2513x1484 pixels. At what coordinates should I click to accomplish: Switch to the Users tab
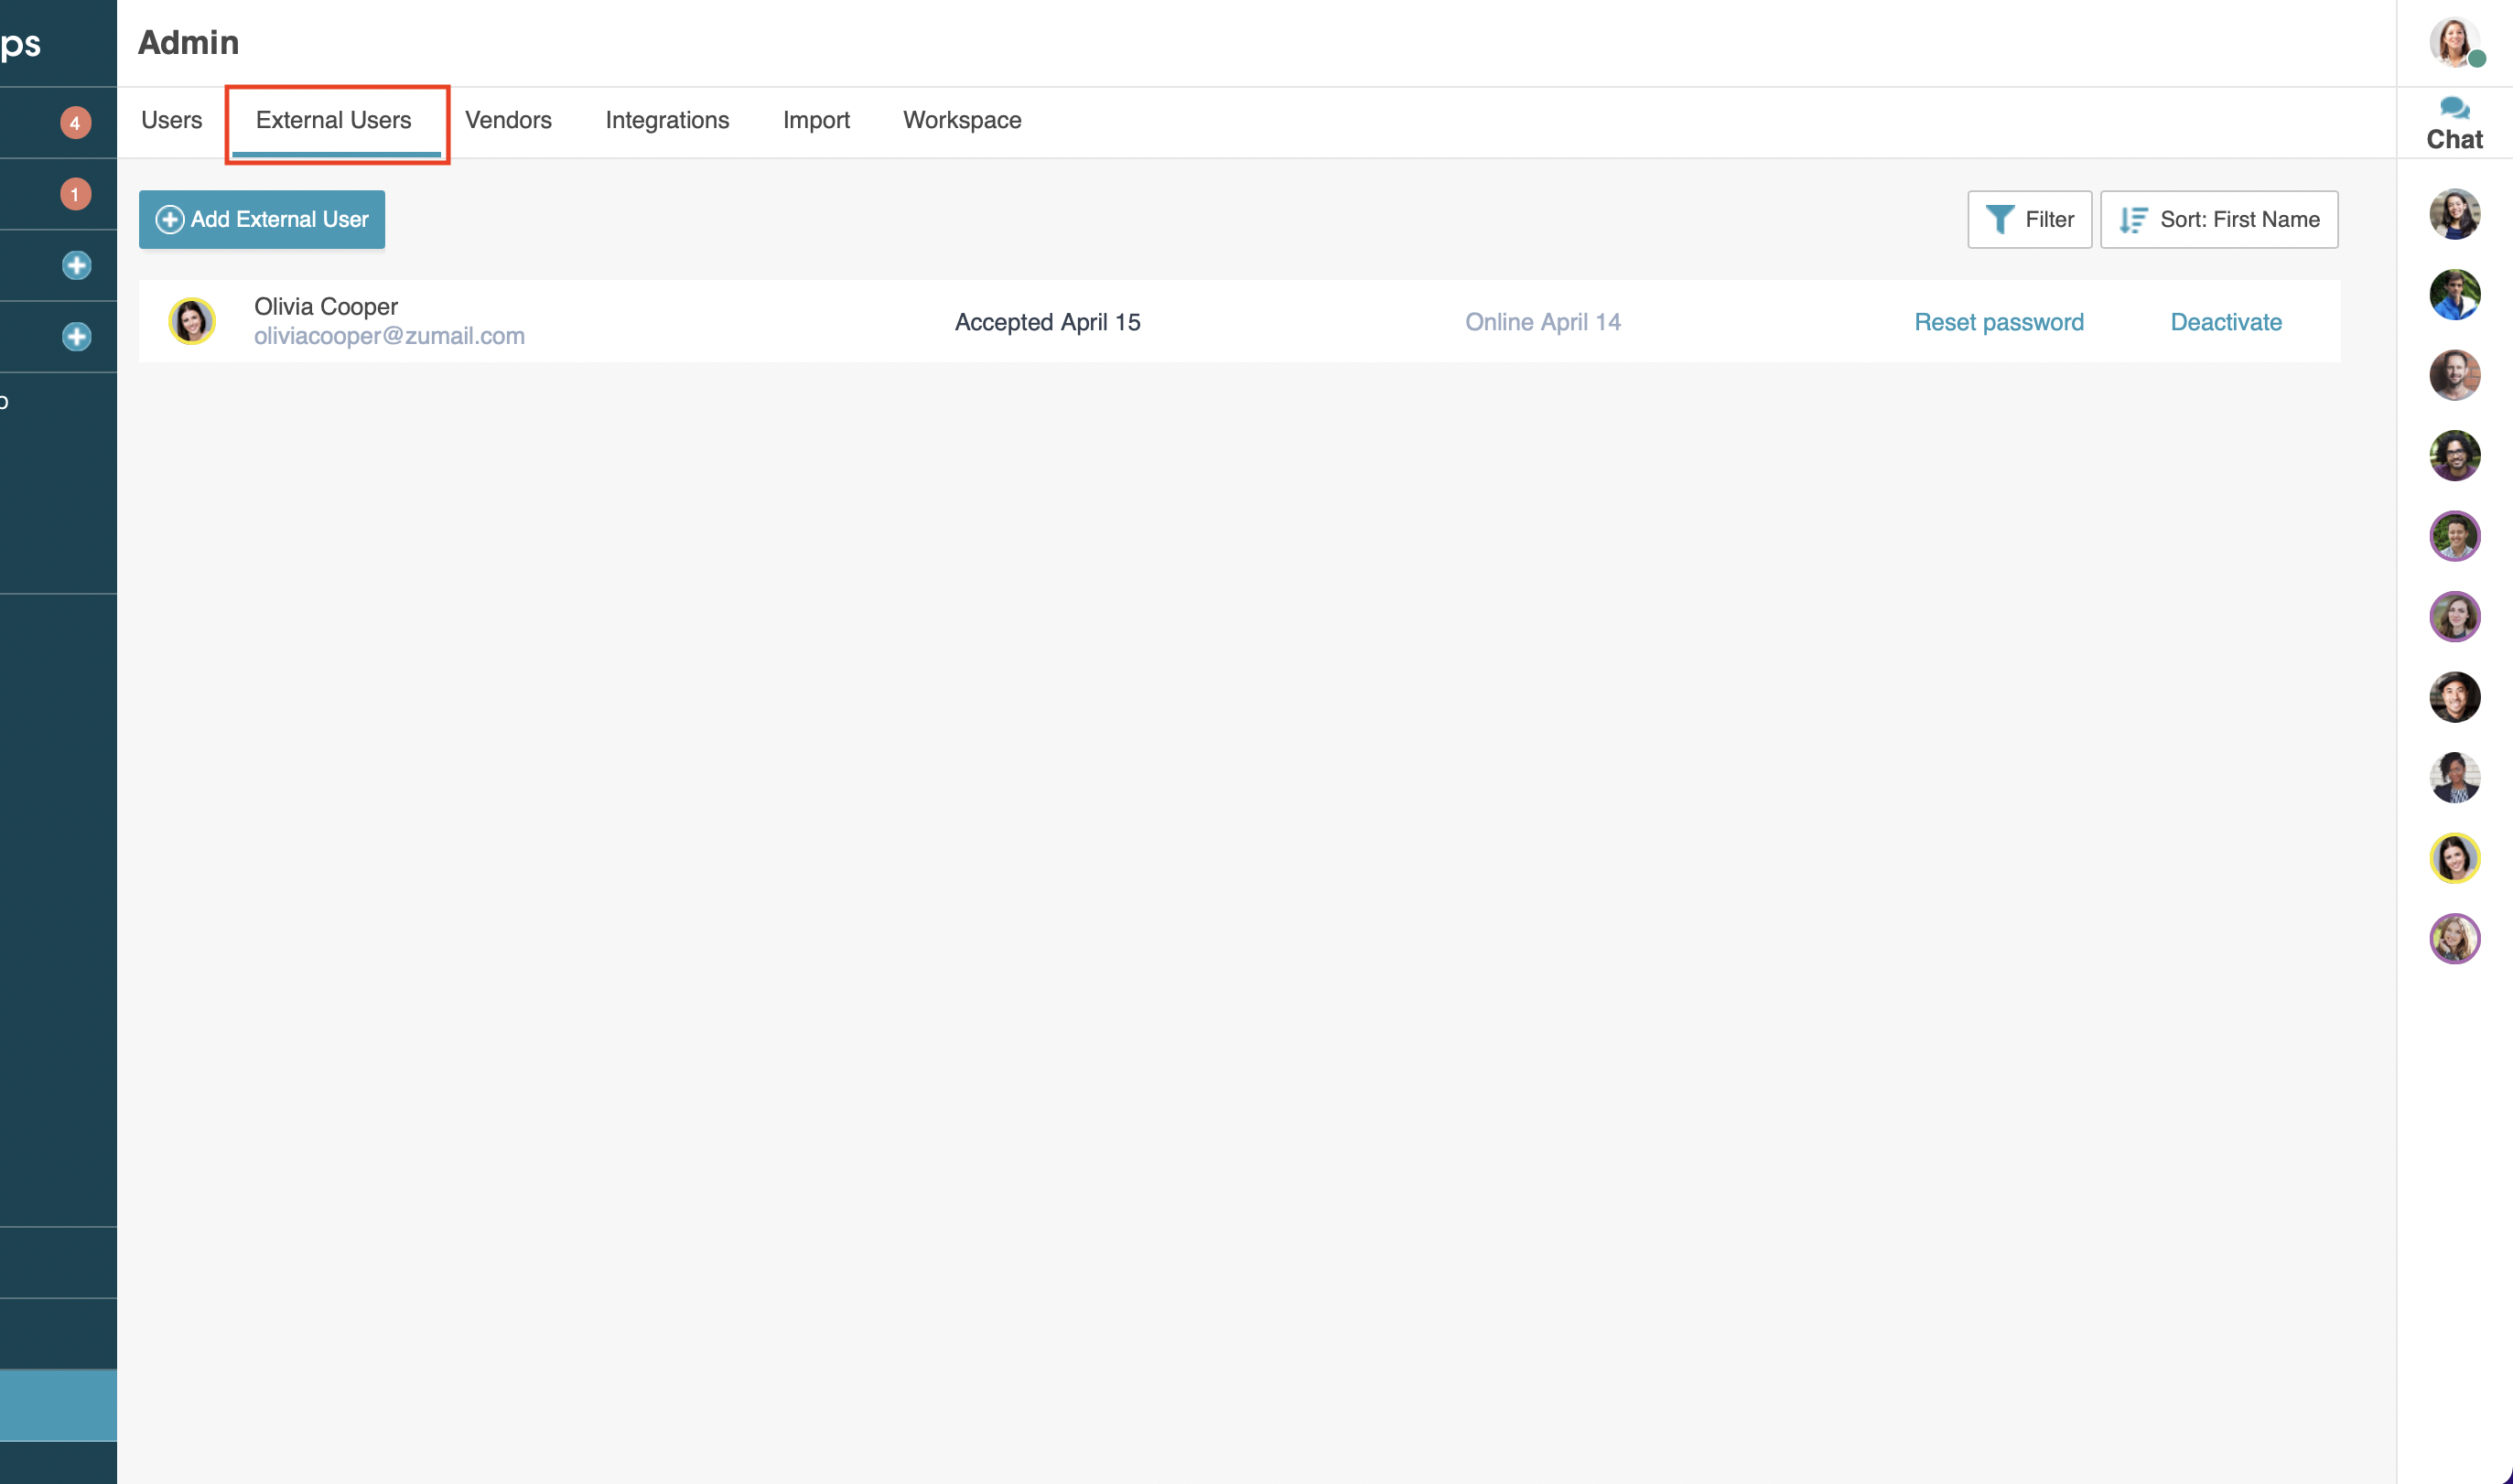click(x=171, y=120)
